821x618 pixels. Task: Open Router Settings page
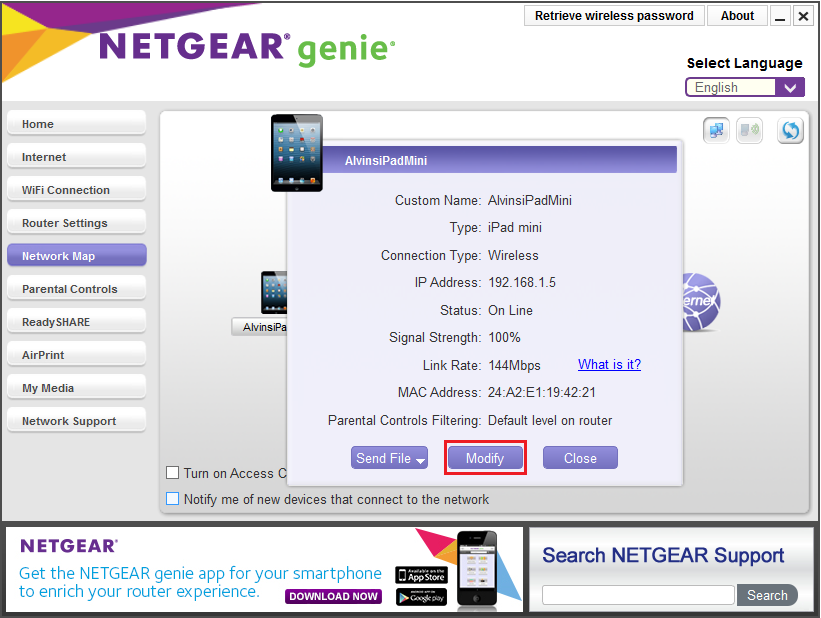tap(76, 223)
